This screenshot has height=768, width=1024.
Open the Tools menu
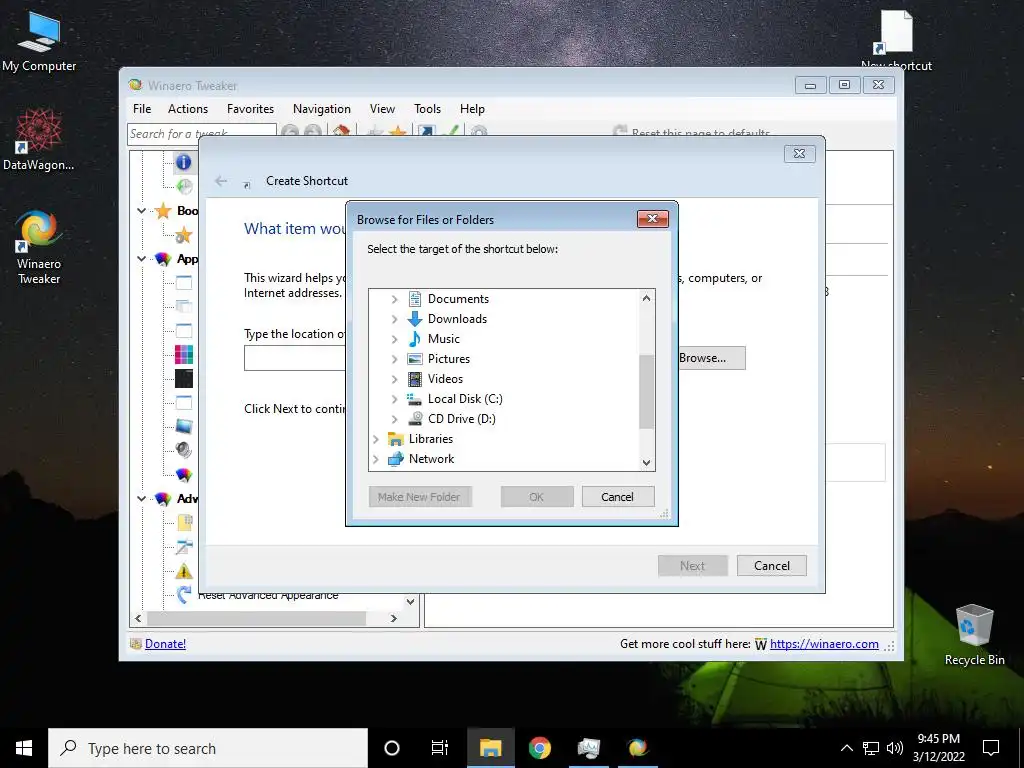(427, 109)
